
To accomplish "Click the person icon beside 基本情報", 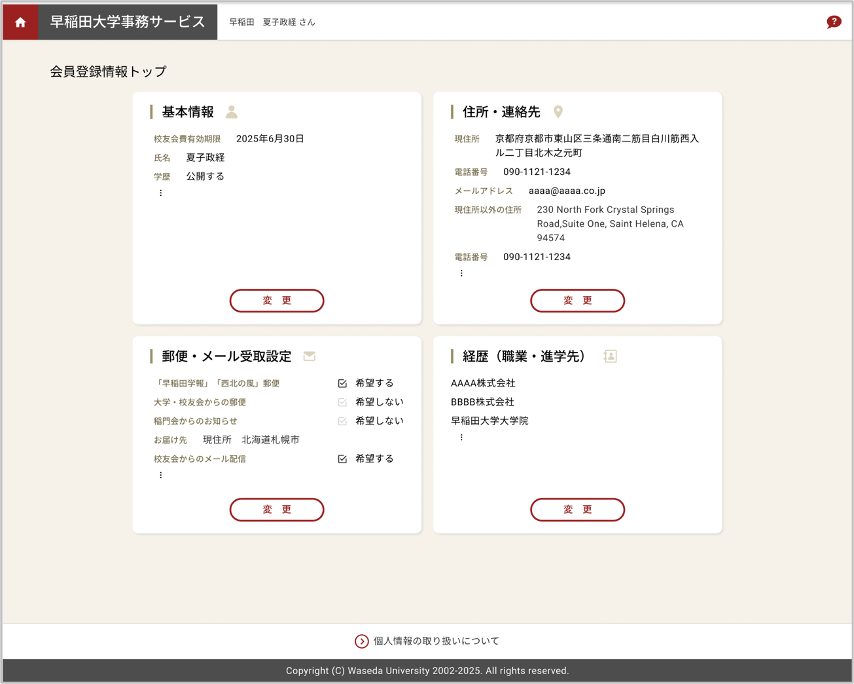I will pyautogui.click(x=232, y=112).
